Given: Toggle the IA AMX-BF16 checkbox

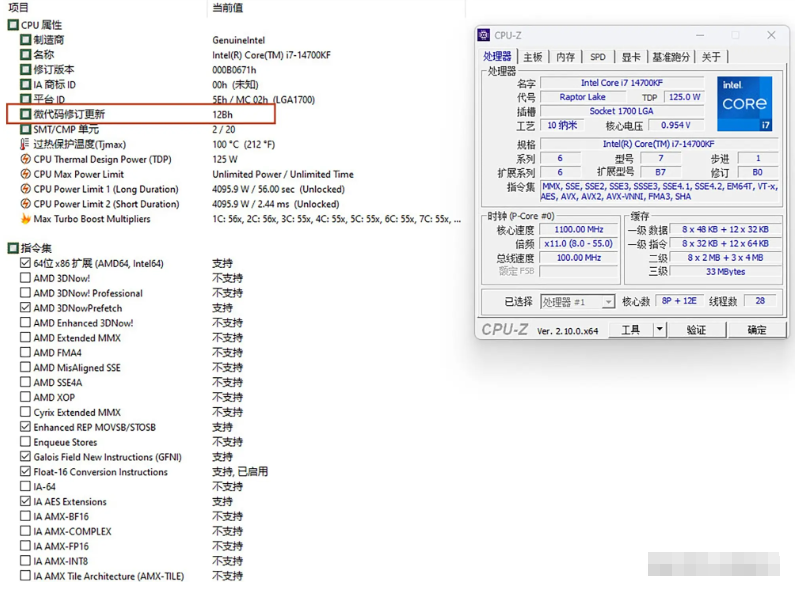Looking at the screenshot, I should click(25, 516).
